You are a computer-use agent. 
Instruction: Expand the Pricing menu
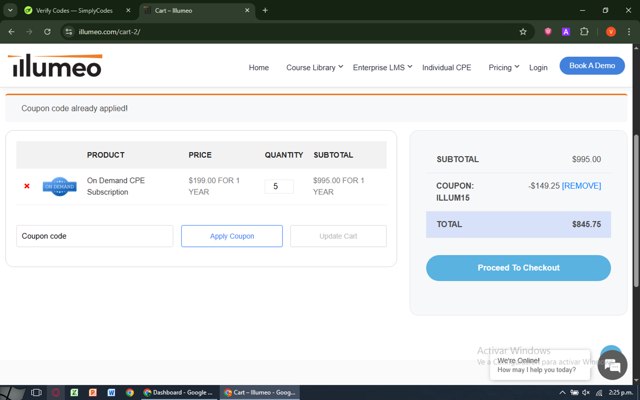504,68
